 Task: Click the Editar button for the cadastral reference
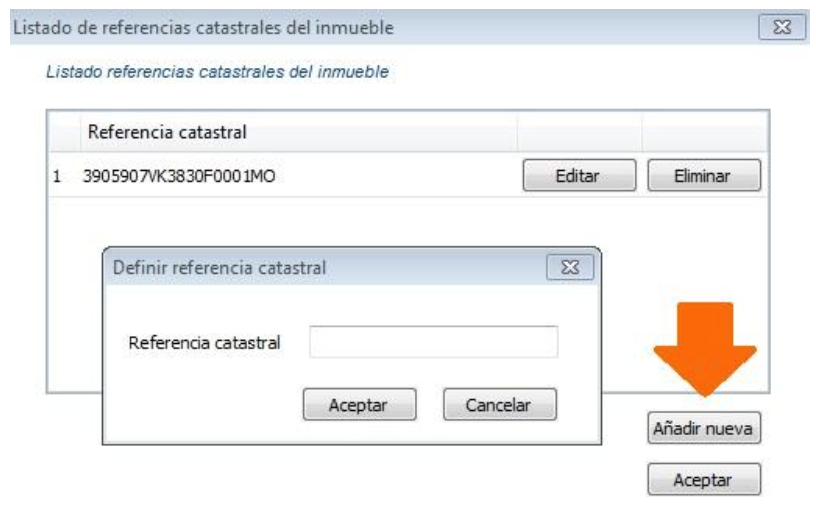click(x=578, y=176)
